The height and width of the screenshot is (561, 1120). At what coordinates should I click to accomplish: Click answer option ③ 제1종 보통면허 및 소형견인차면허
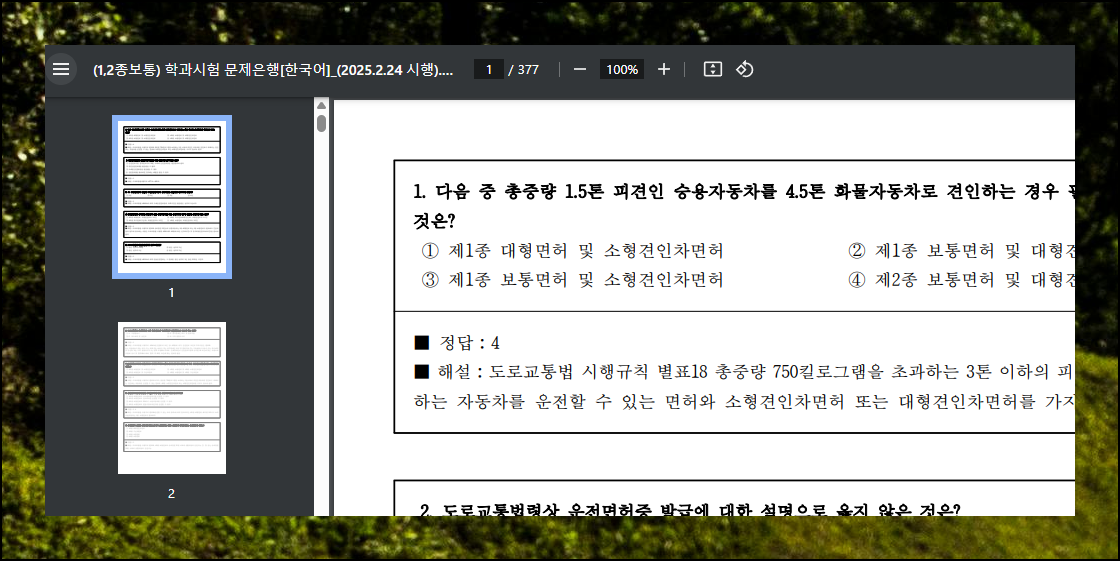pos(572,279)
